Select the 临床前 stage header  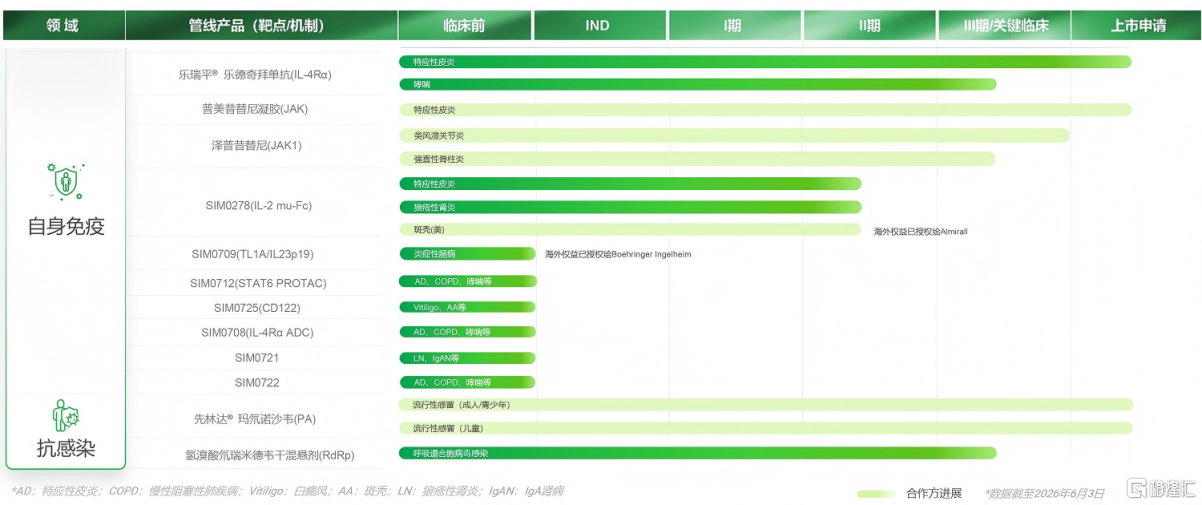click(x=465, y=26)
